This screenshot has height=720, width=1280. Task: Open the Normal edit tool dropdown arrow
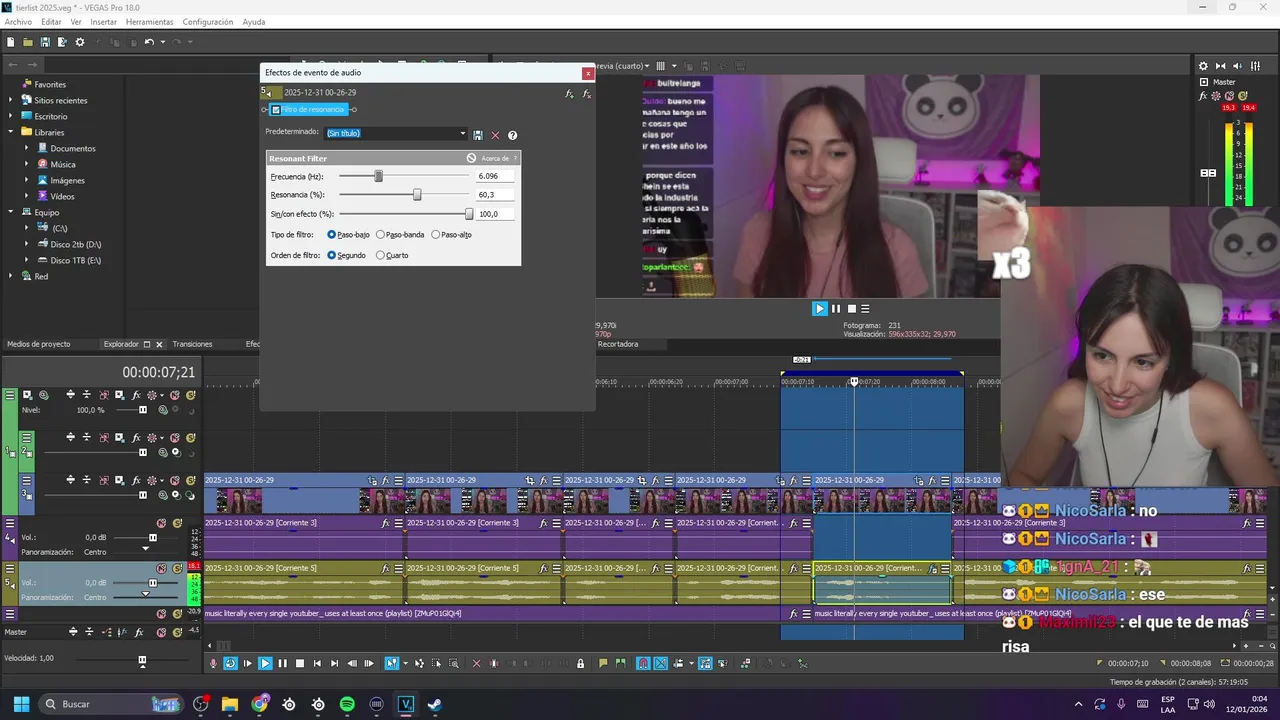(x=405, y=663)
